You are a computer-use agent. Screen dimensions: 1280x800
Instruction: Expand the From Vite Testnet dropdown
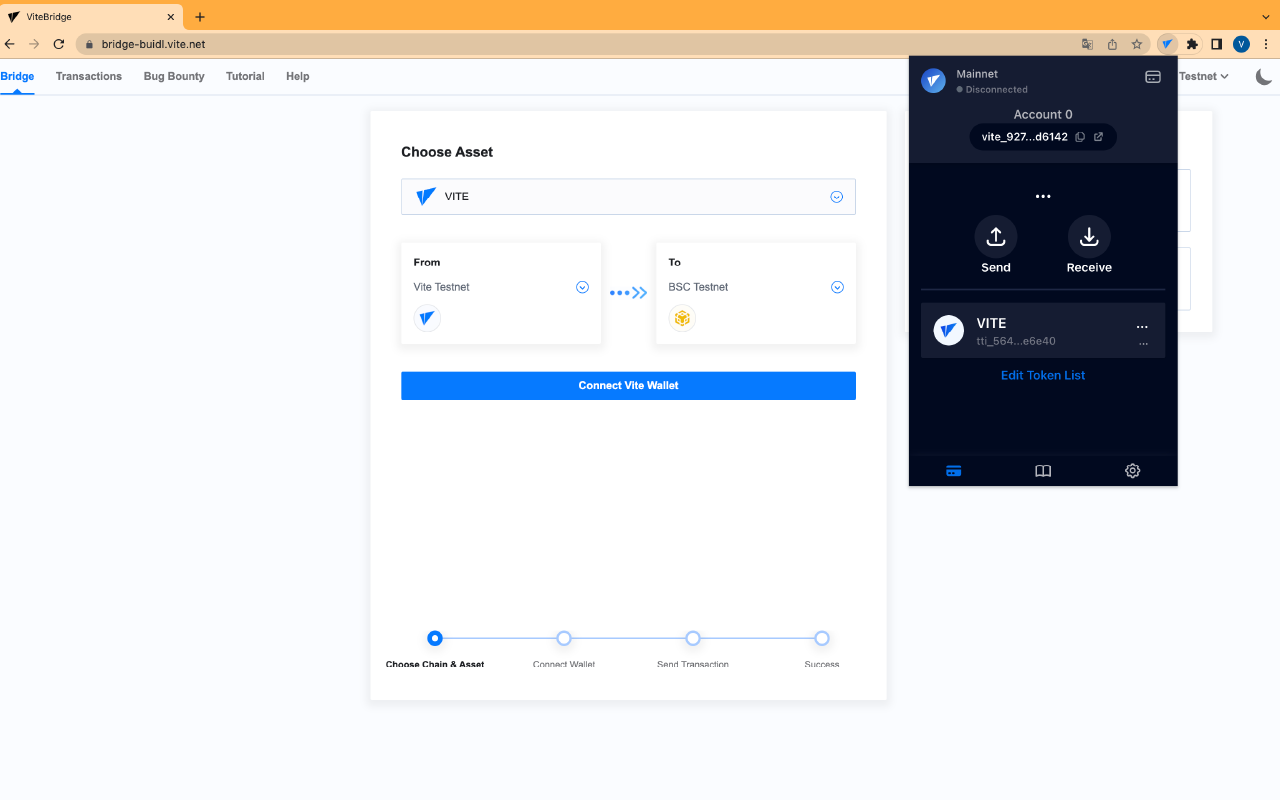click(x=582, y=287)
